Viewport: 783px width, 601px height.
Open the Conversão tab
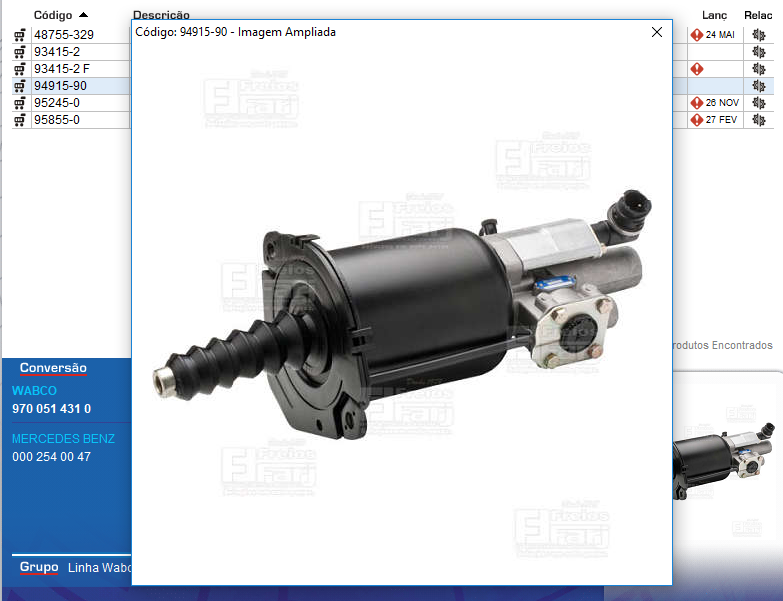[x=53, y=368]
